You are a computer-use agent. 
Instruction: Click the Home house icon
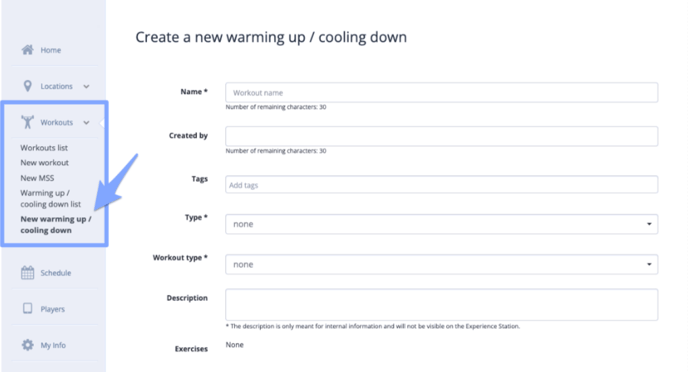tap(27, 50)
